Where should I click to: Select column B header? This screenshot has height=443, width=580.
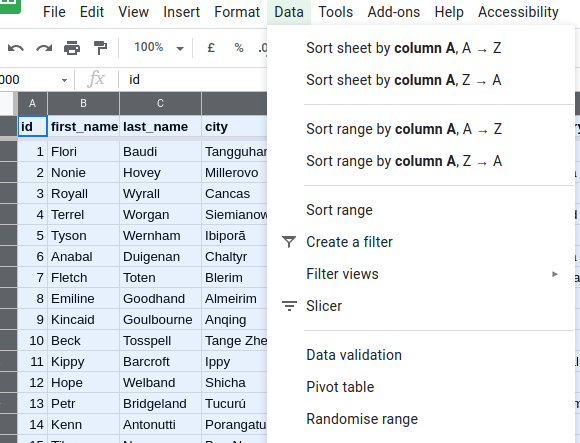(x=84, y=104)
